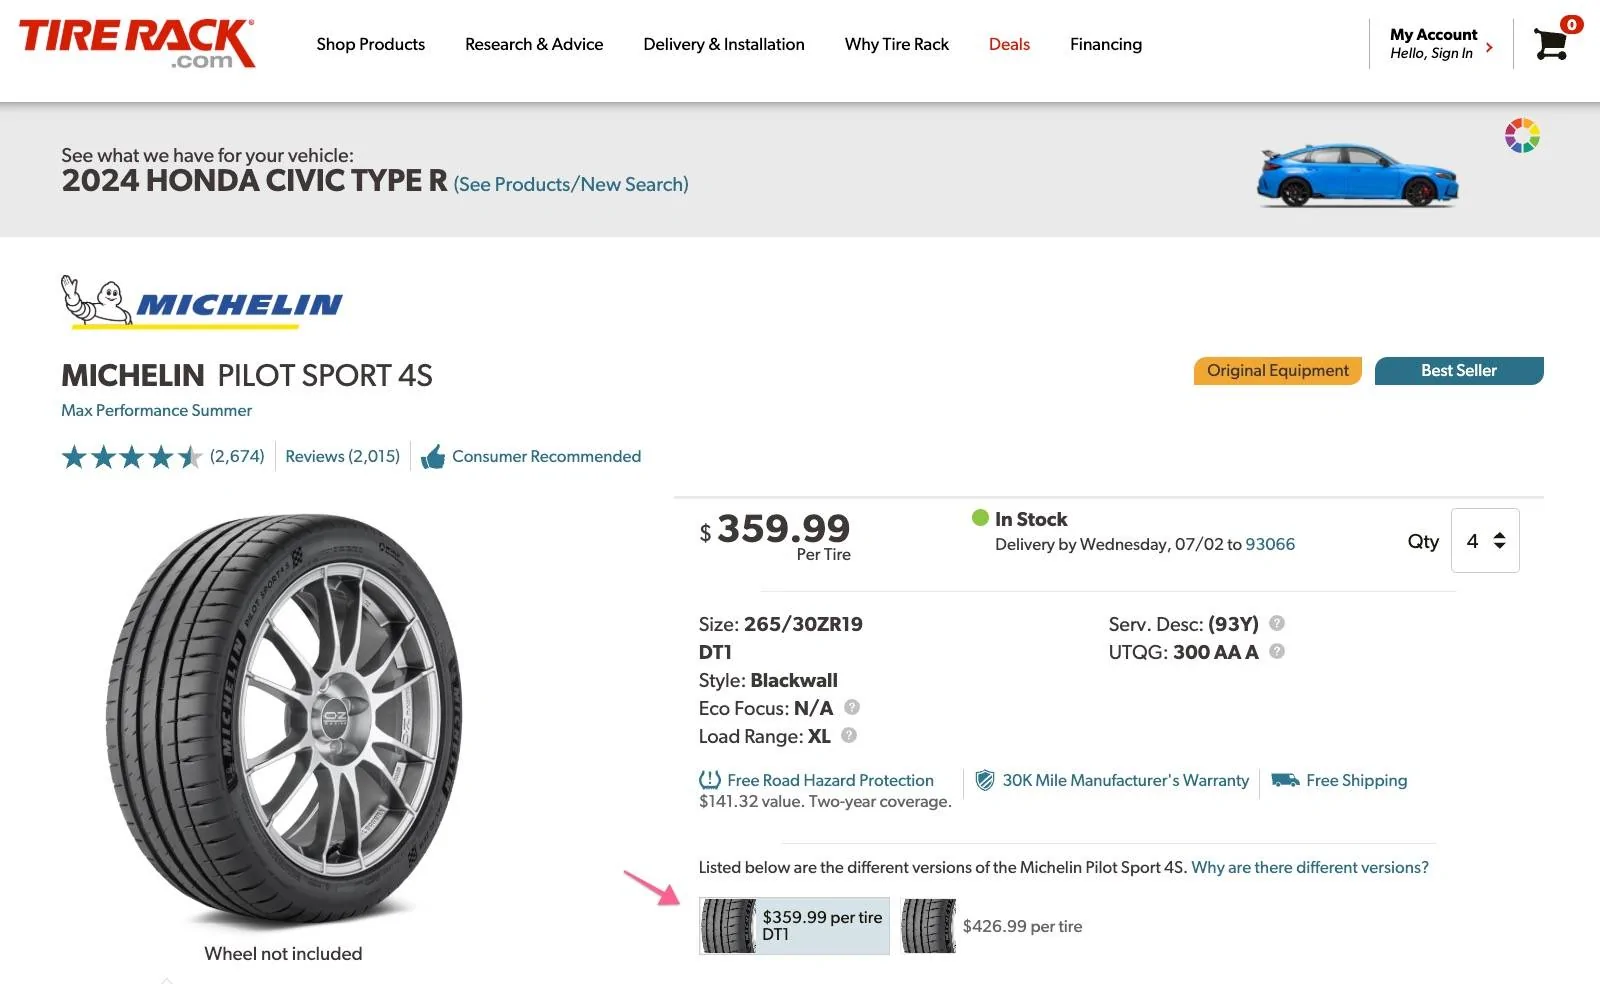Click the Consumer Recommended thumbs-up icon
The height and width of the screenshot is (984, 1600).
433,457
